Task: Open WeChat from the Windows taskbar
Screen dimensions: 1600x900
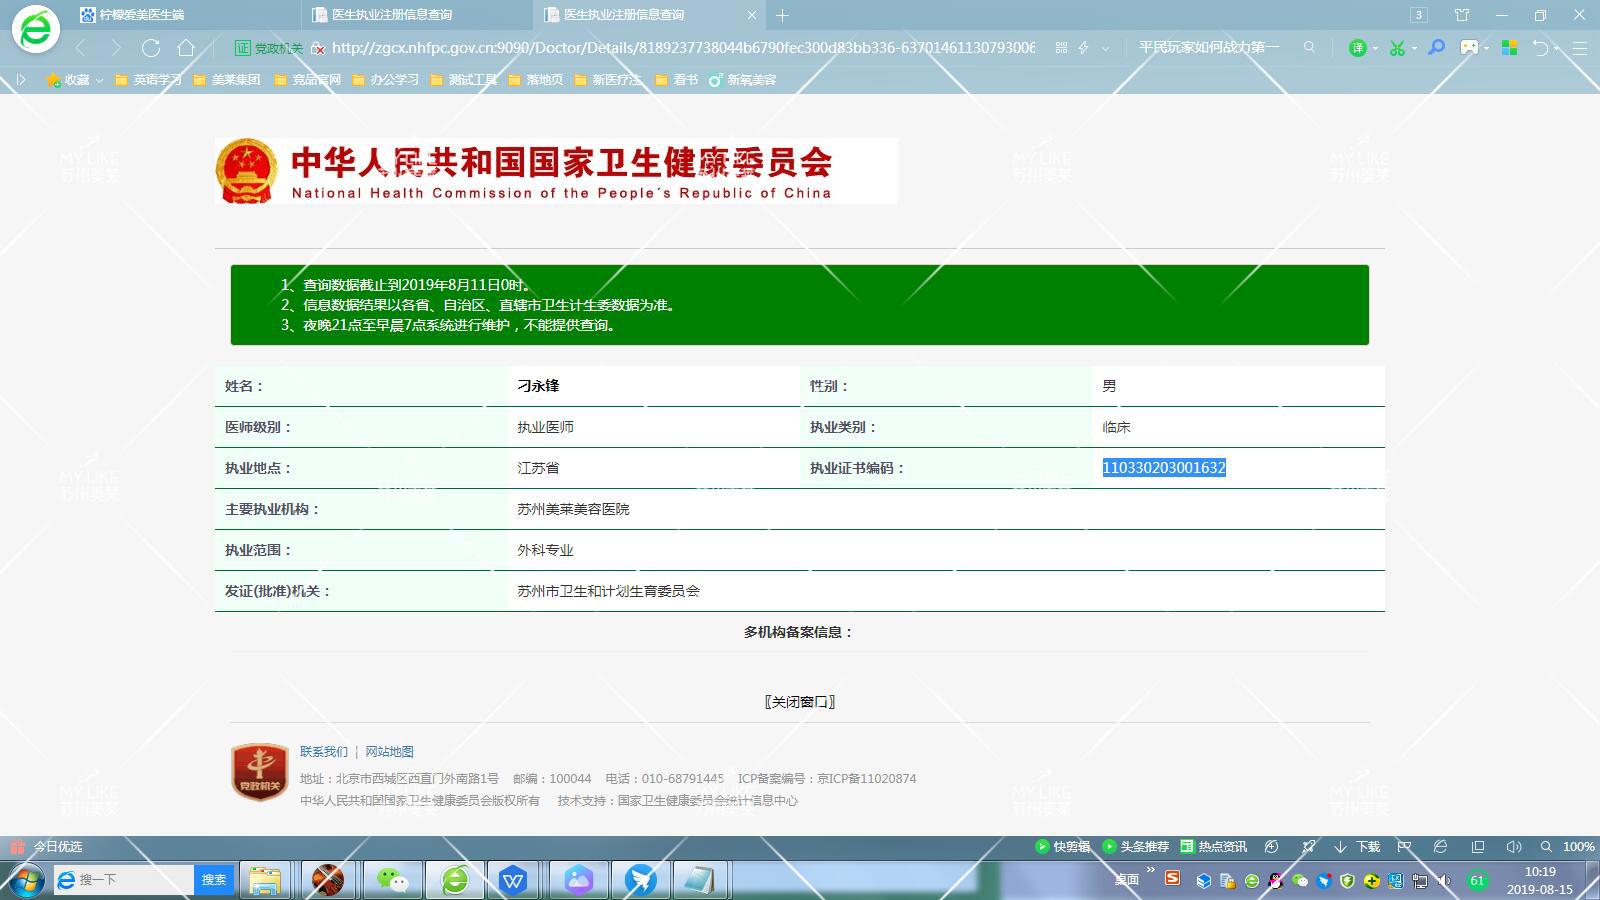Action: click(x=392, y=880)
